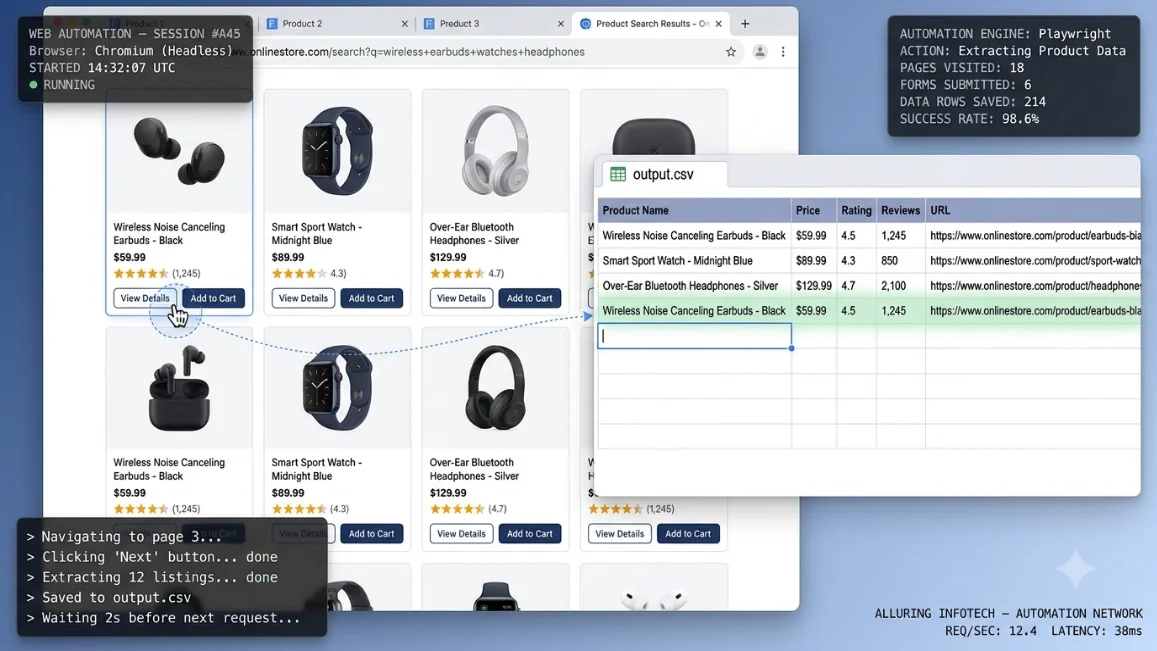Click the 4.3 rating cell in CSV
The width and height of the screenshot is (1157, 651).
[857, 261]
